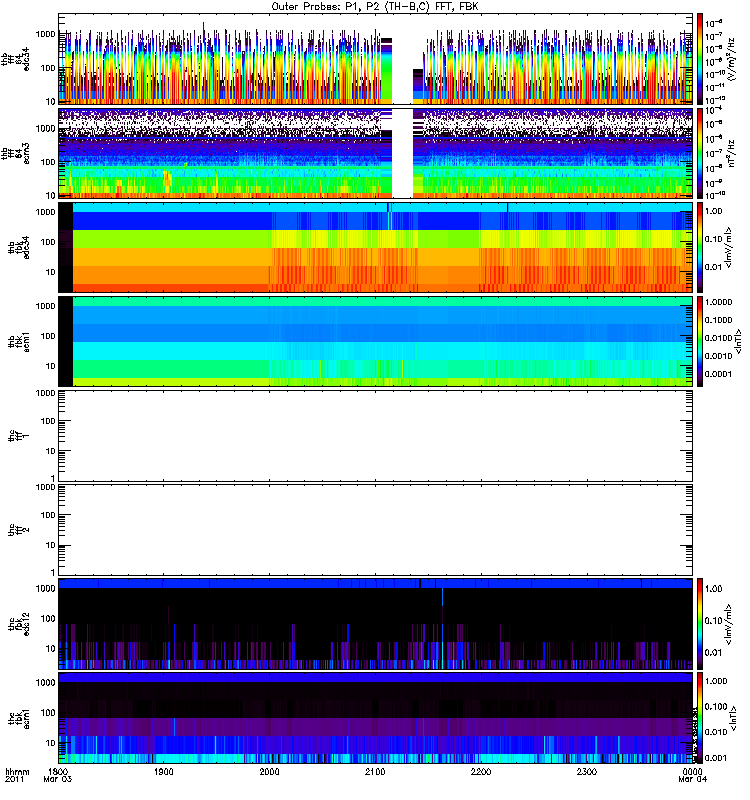750x800 pixels.
Task: Click the white data gap in top spectrogram
Action: pyautogui.click(x=403, y=59)
